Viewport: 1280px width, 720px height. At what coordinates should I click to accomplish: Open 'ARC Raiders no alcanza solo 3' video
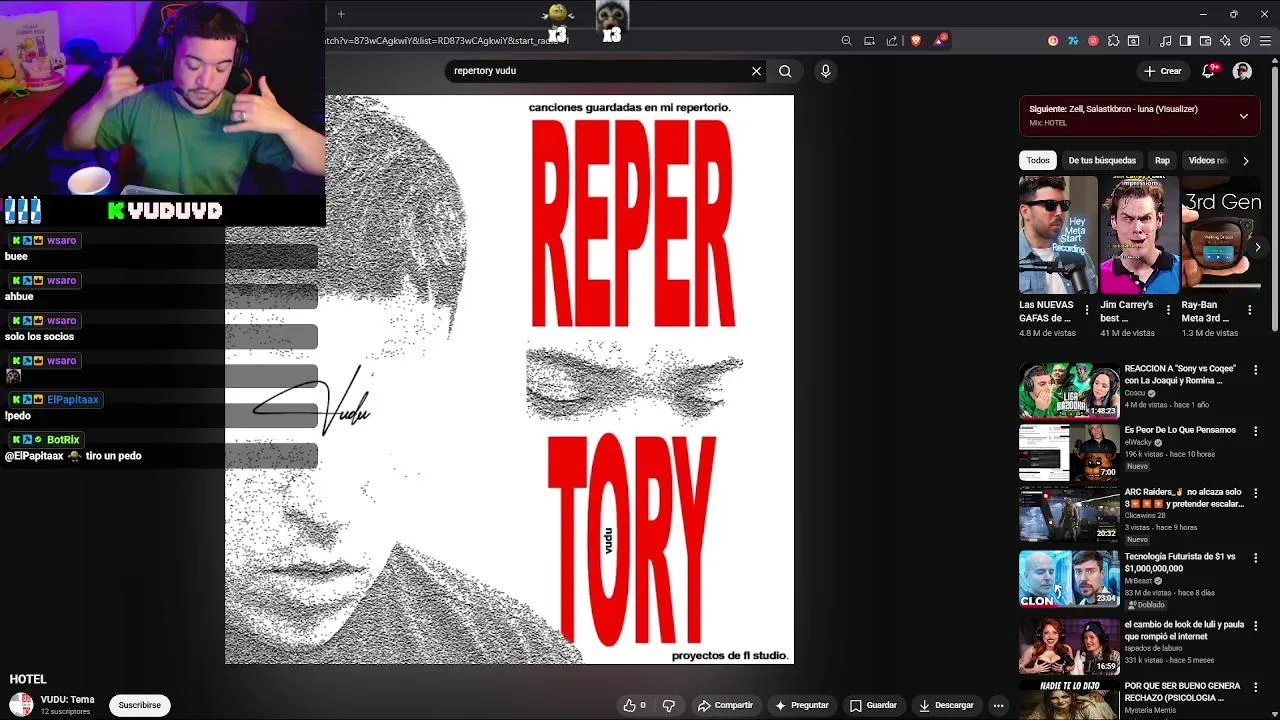pyautogui.click(x=1069, y=514)
